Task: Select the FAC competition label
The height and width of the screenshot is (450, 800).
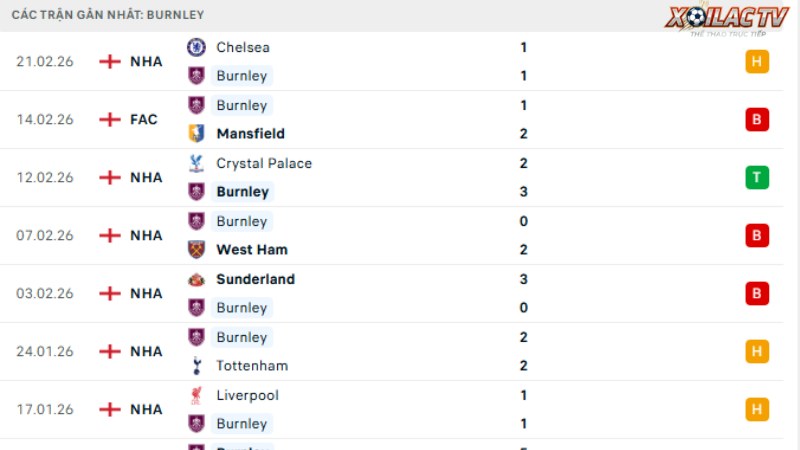Action: click(144, 119)
